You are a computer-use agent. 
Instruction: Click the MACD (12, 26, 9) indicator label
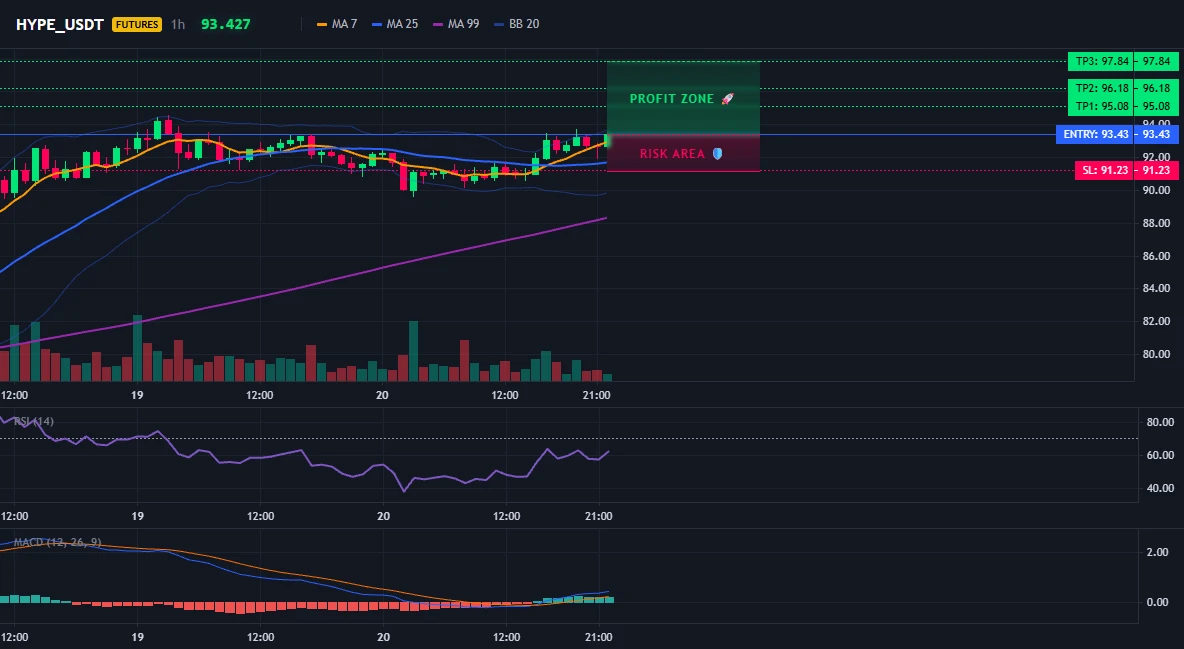click(x=57, y=542)
